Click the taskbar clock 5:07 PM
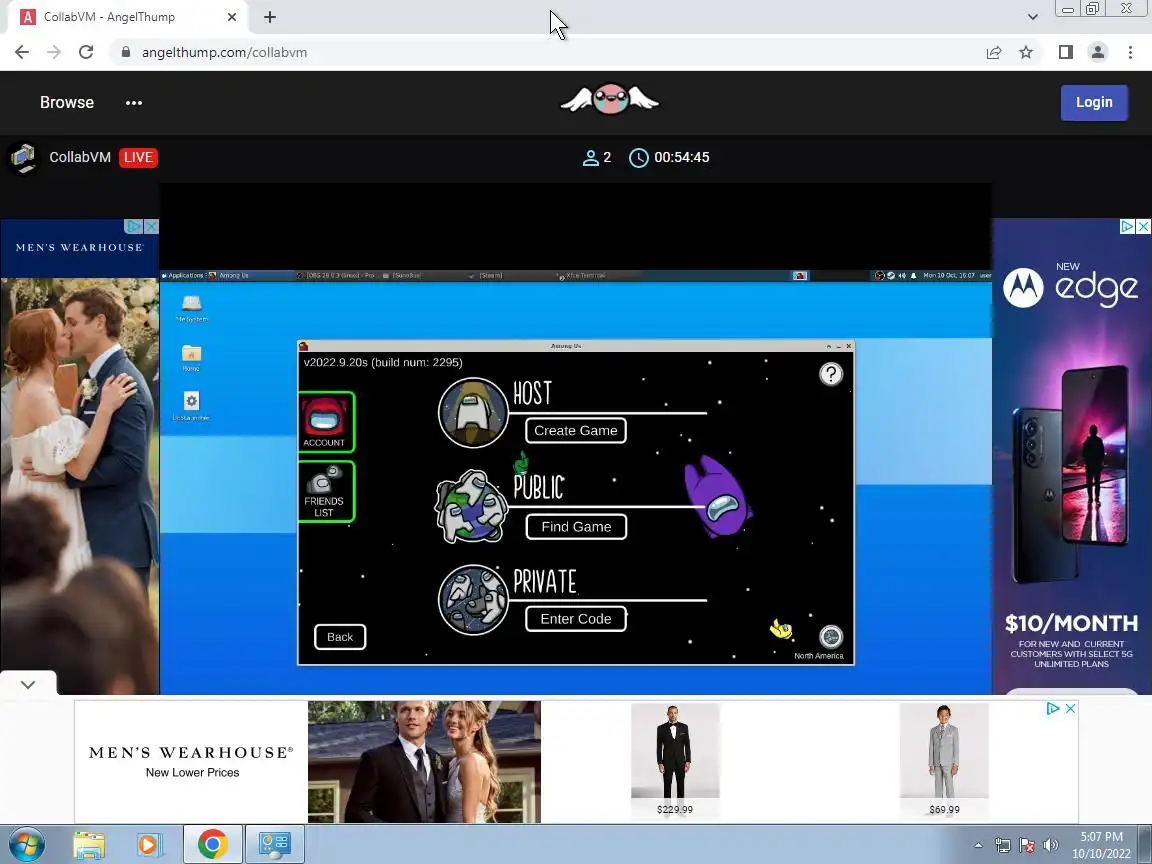1152x864 pixels. click(1101, 845)
